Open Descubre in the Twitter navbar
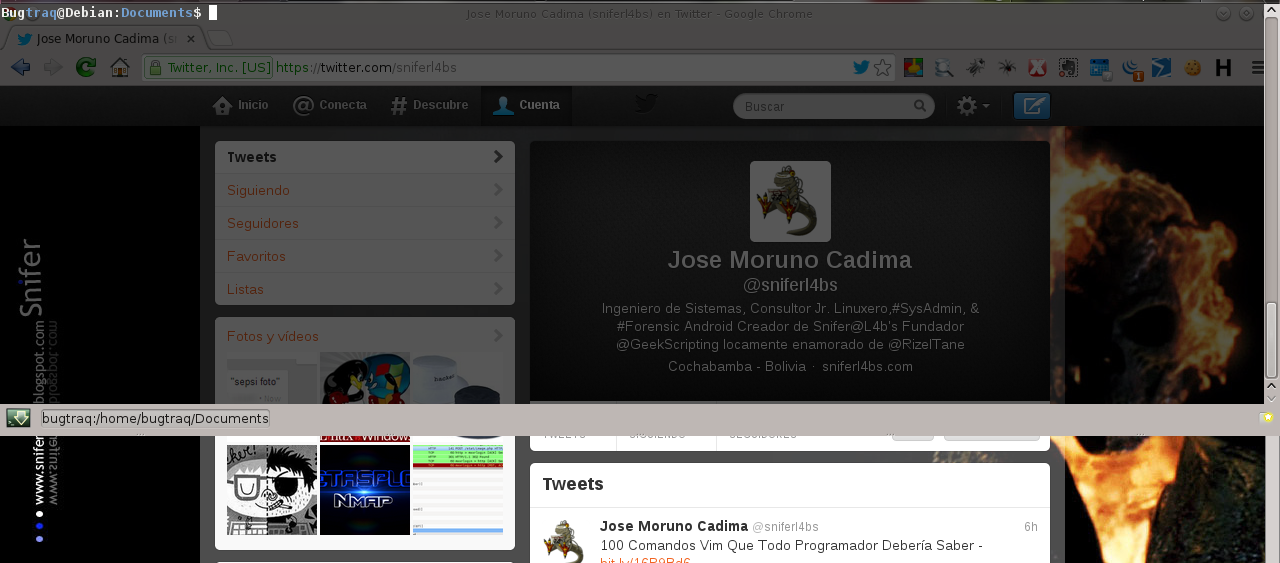 click(x=429, y=105)
